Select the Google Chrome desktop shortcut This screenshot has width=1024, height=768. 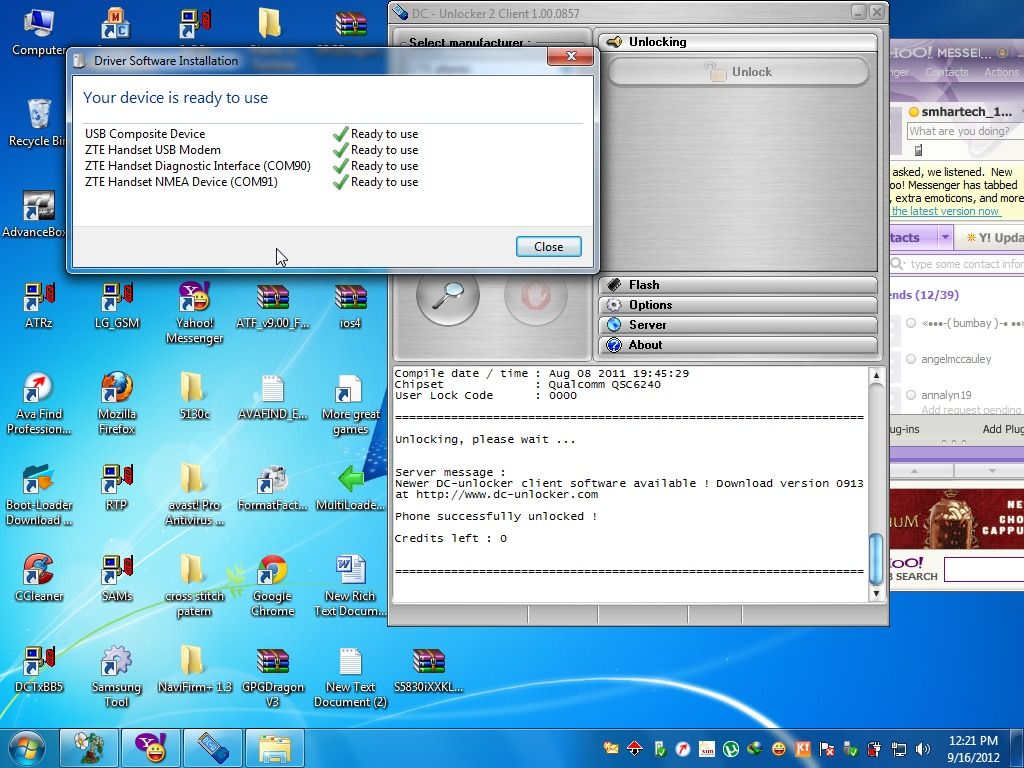[272, 585]
